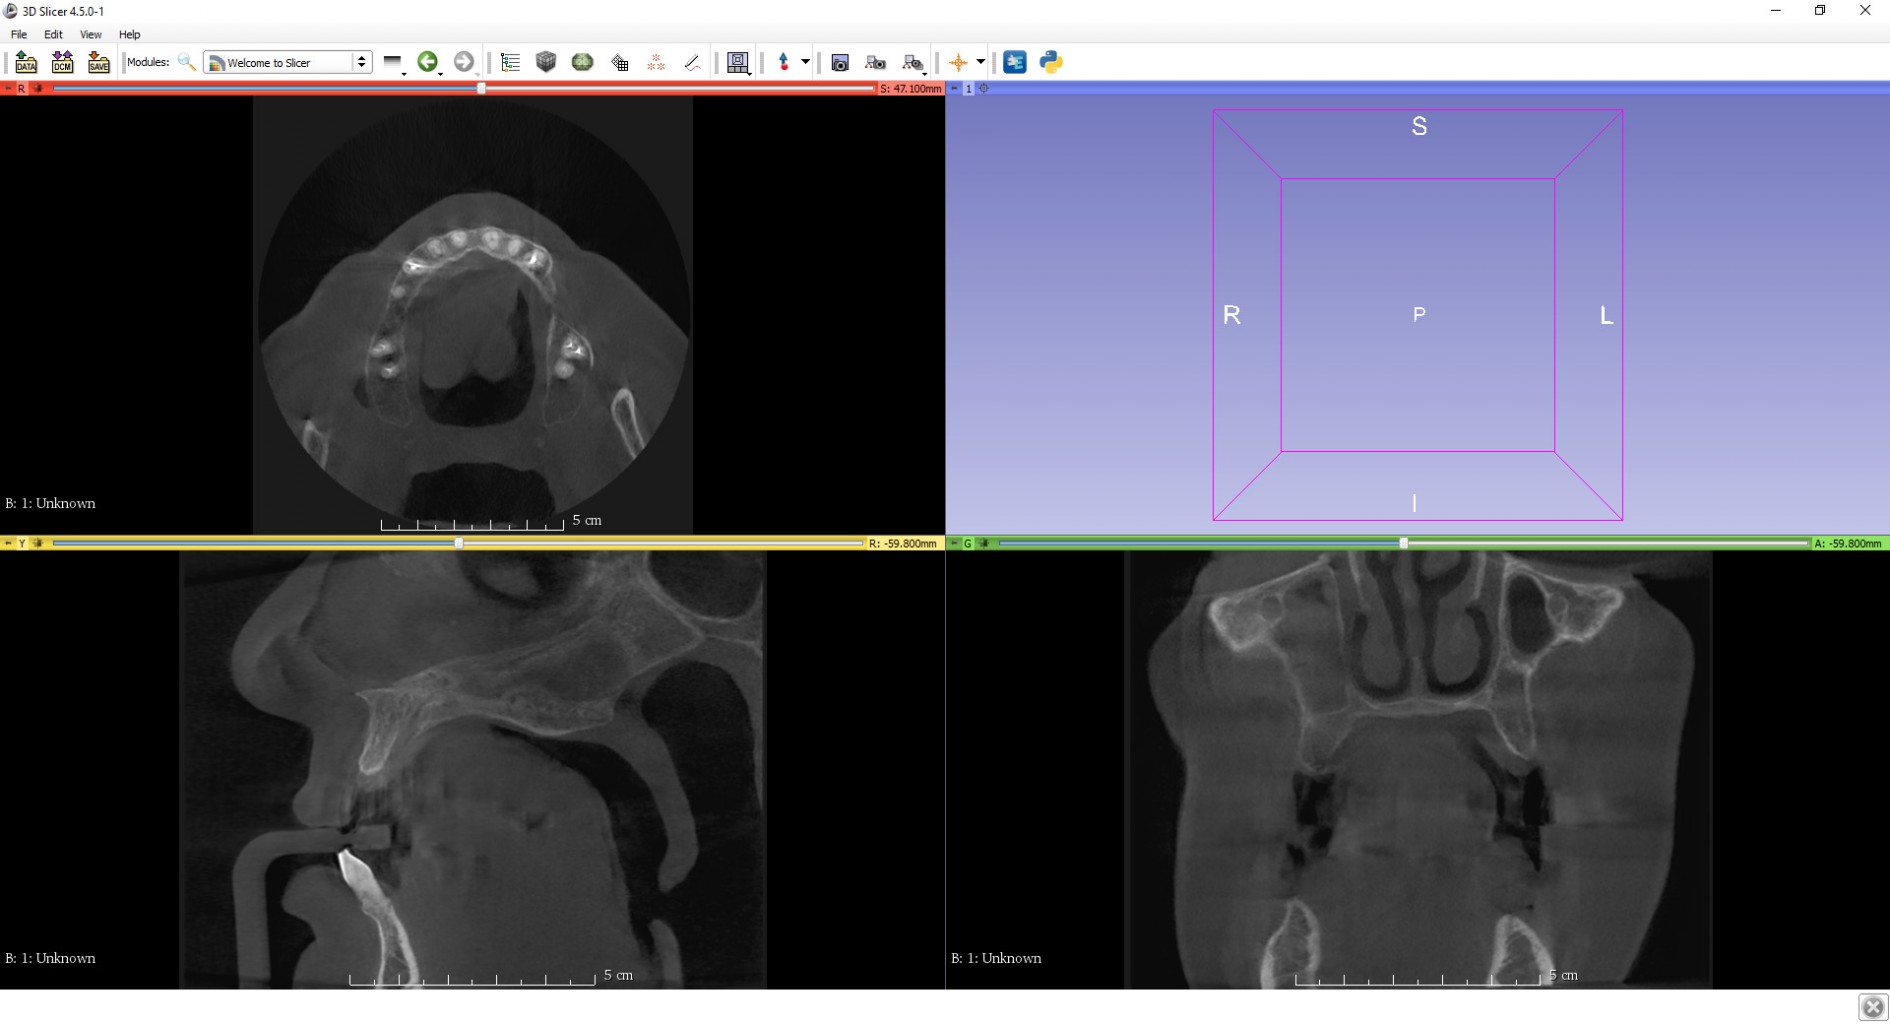This screenshot has width=1890, height=1024.
Task: Open the Load DICOM (DCM) tool
Action: click(x=62, y=62)
